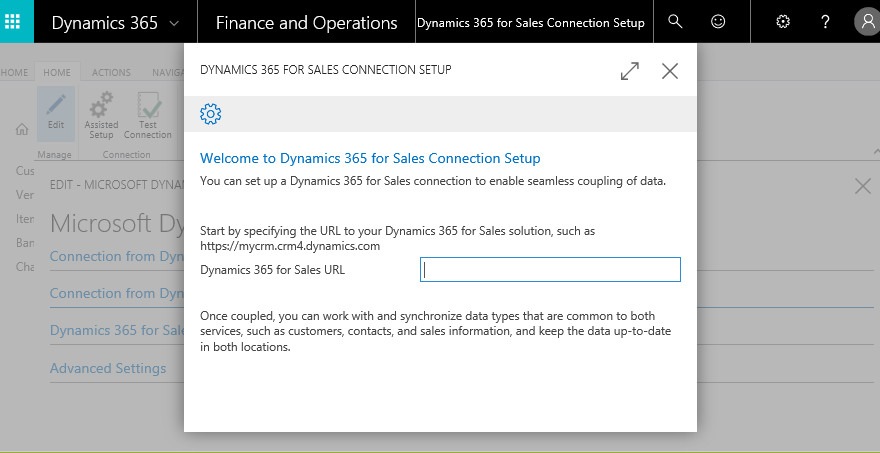The width and height of the screenshot is (880, 453).
Task: Click the smiley feedback icon
Action: [718, 22]
